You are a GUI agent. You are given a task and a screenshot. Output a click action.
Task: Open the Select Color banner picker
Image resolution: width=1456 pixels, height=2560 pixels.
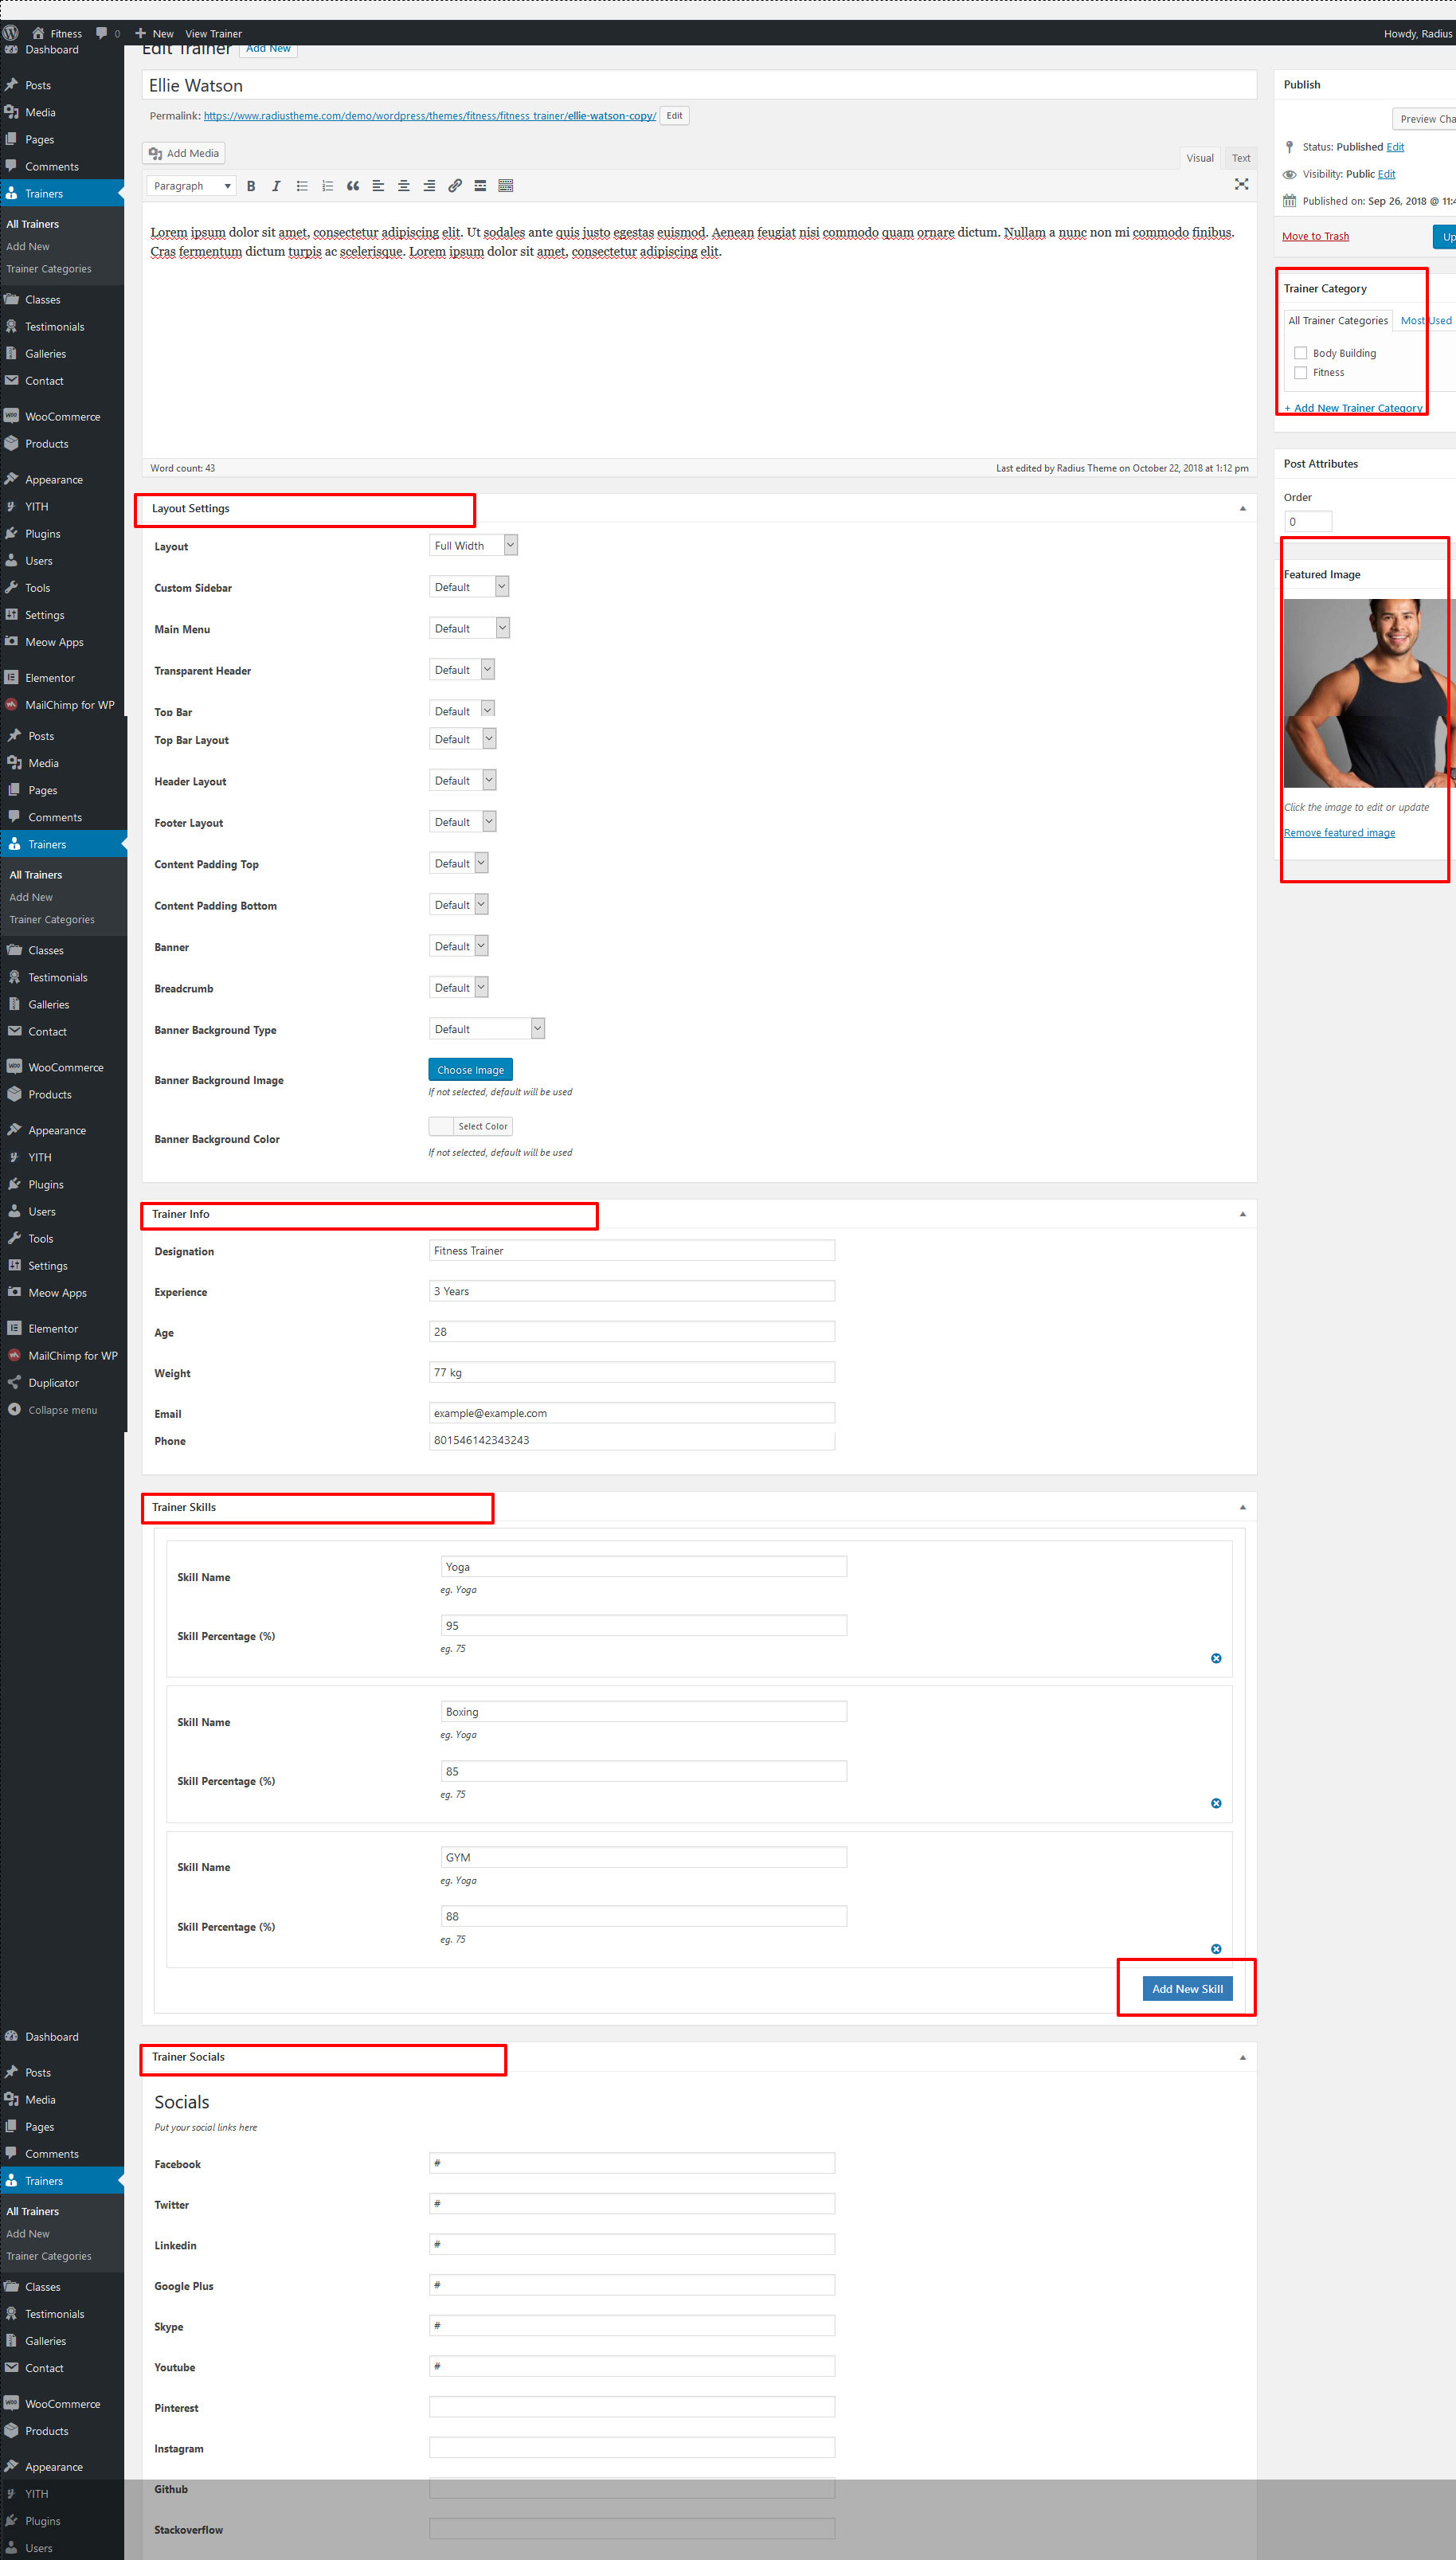pos(471,1126)
